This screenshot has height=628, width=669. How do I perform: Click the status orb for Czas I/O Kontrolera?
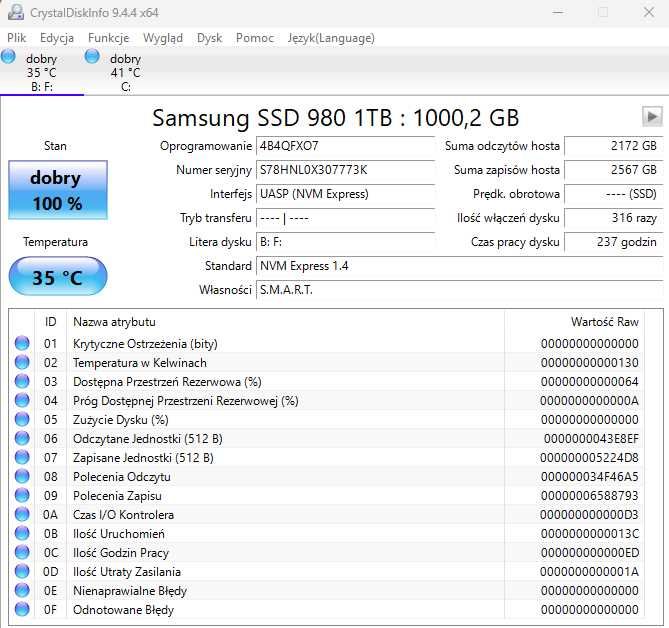coord(22,514)
